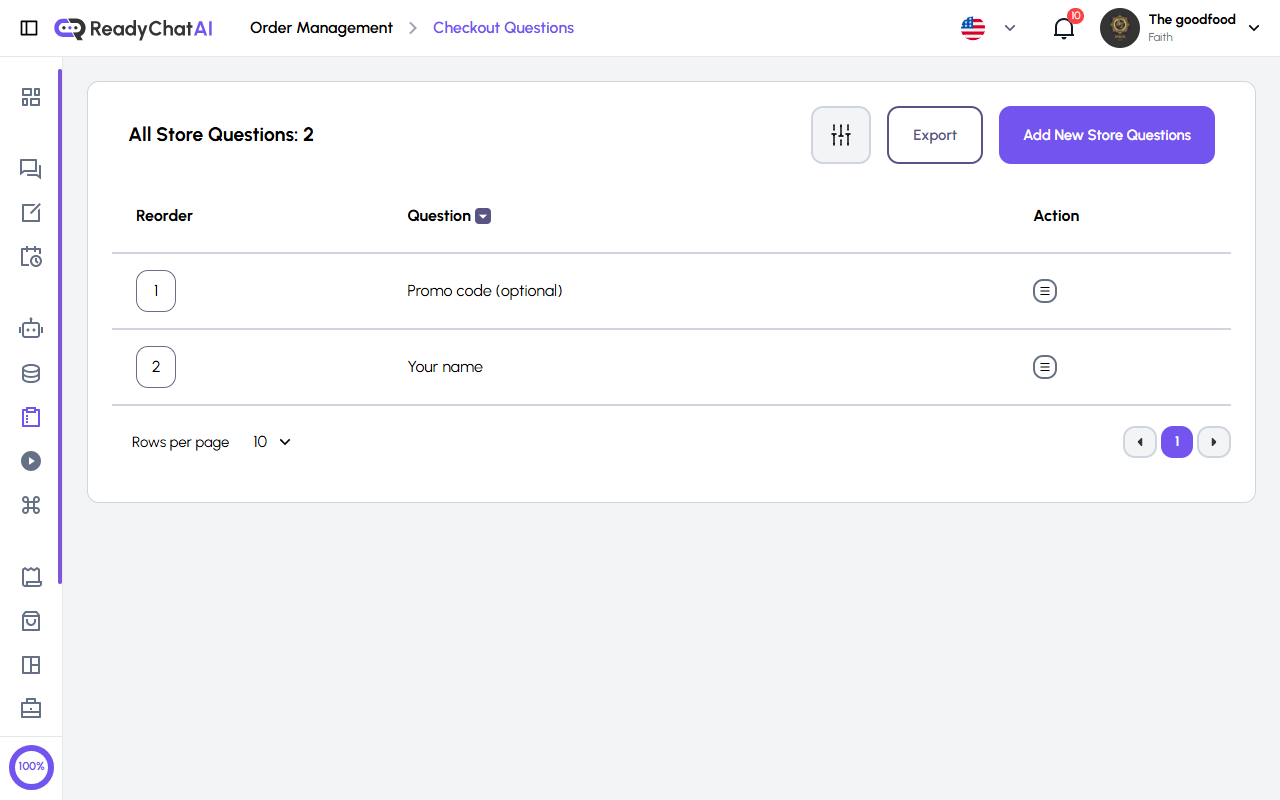Switch to Order Management breadcrumb
Screen dimensions: 1280x800
point(321,27)
